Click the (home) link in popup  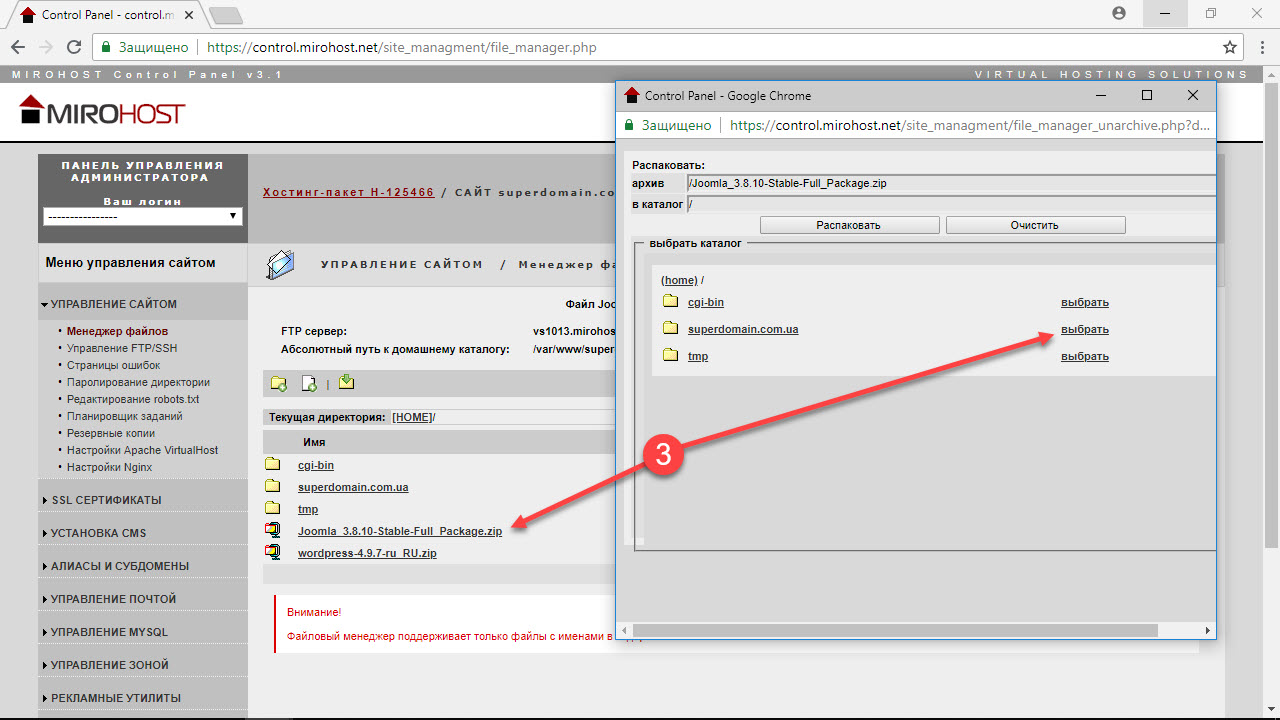(679, 280)
